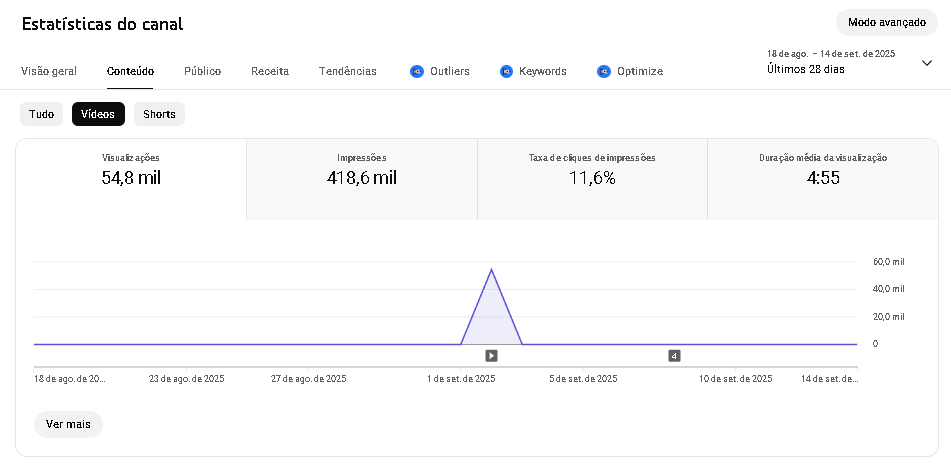The image size is (951, 469).
Task: Select the Visualizações metric card
Action: (131, 170)
